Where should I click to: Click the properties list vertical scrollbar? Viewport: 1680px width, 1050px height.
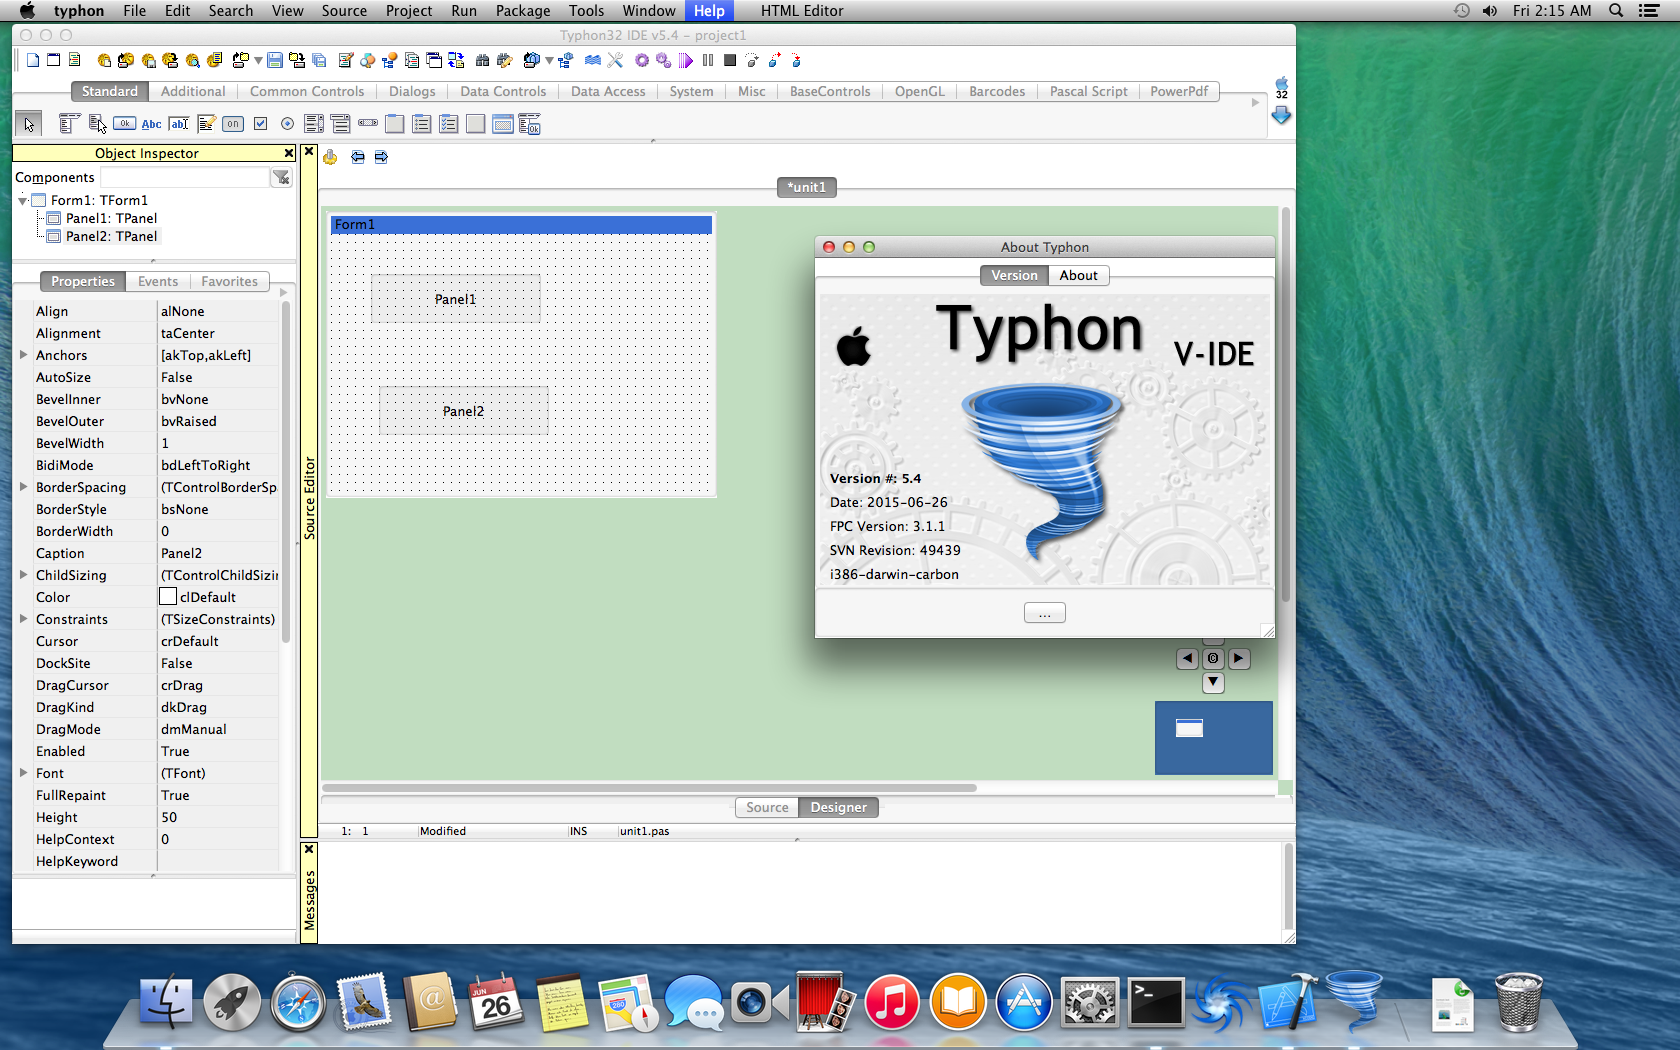click(x=285, y=472)
